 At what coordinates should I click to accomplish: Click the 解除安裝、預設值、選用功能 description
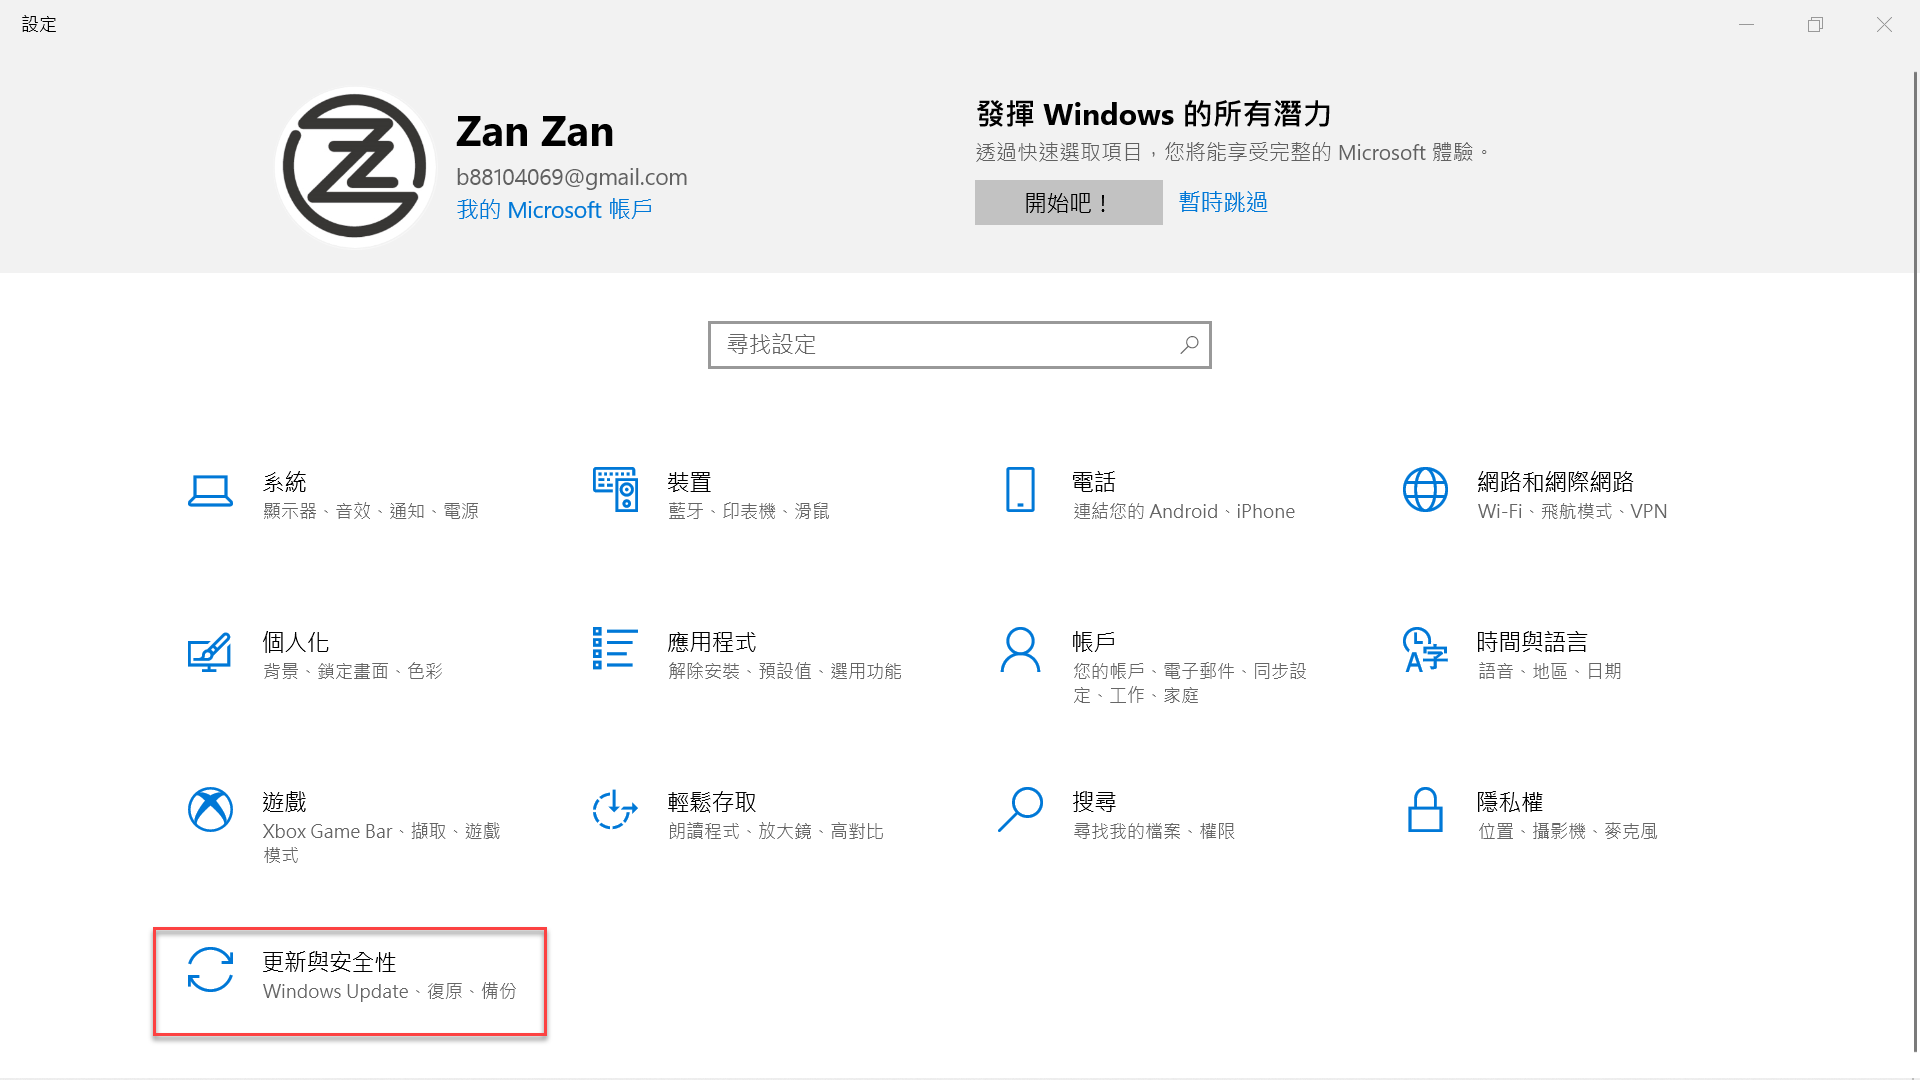tap(785, 671)
